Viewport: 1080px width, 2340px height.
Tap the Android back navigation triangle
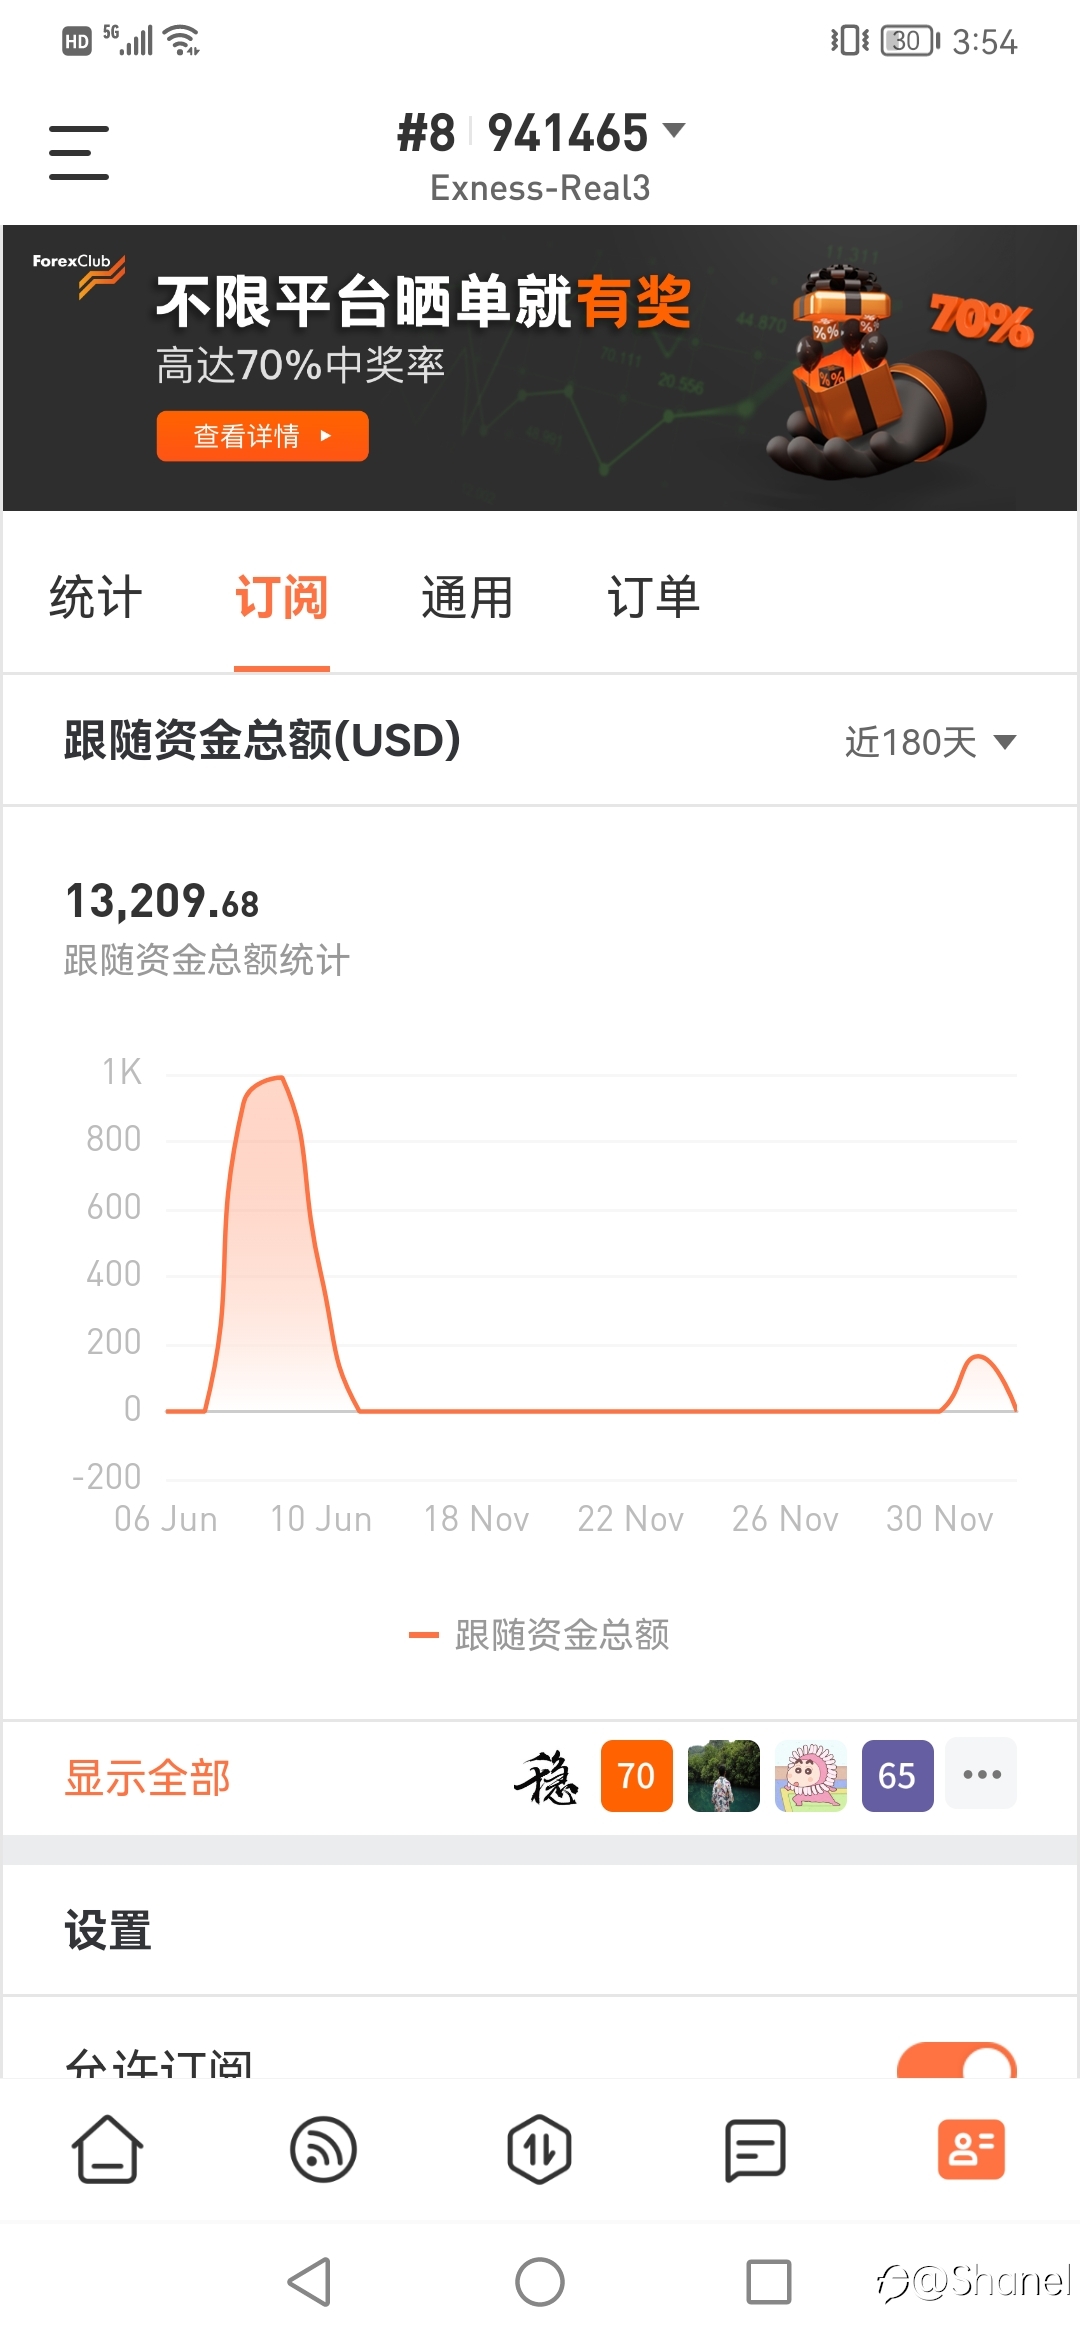[x=309, y=2282]
